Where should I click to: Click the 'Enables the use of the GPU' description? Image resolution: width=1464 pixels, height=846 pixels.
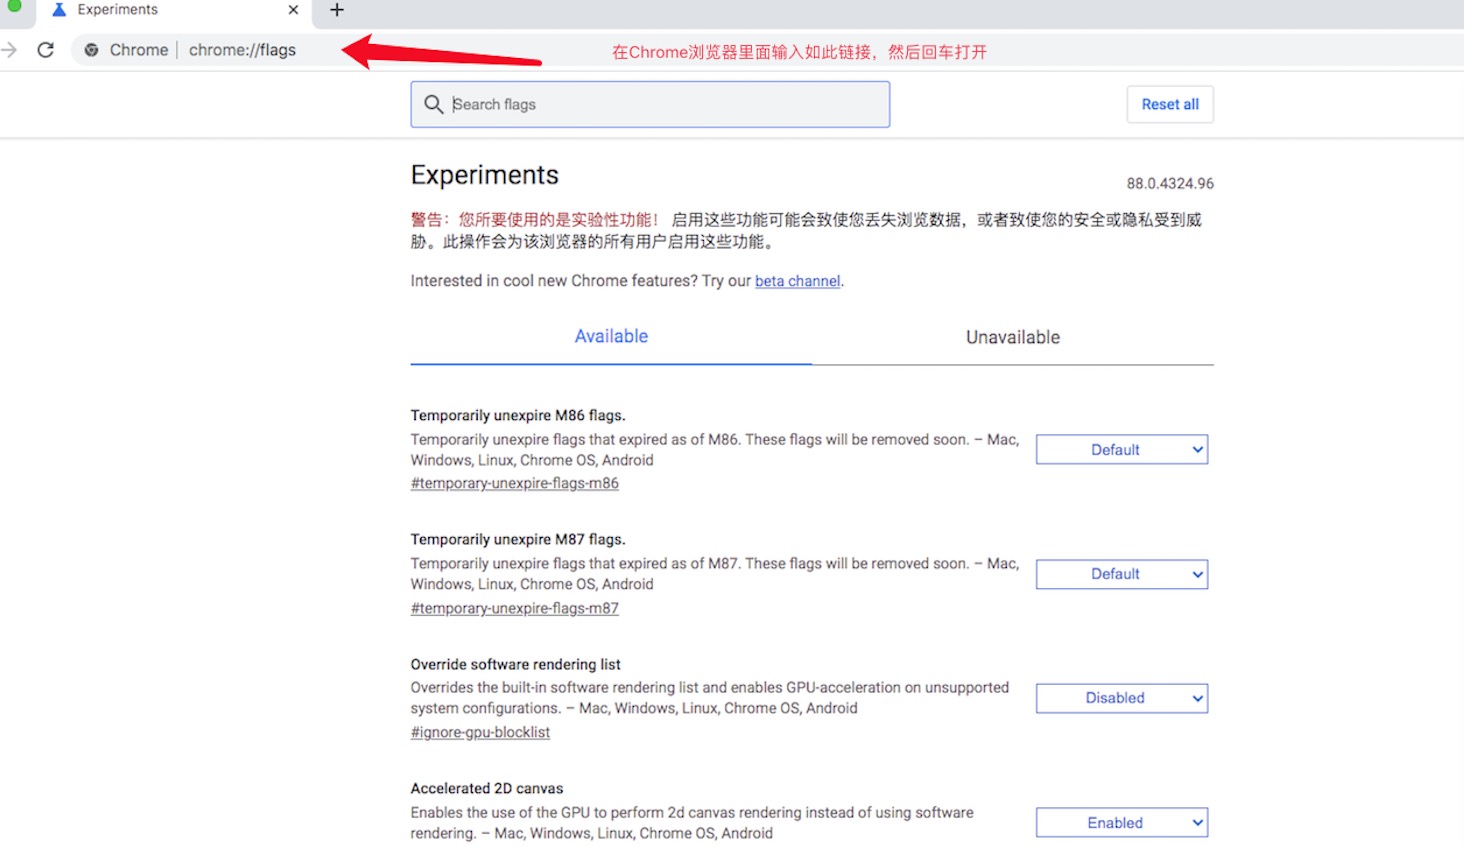pyautogui.click(x=692, y=823)
